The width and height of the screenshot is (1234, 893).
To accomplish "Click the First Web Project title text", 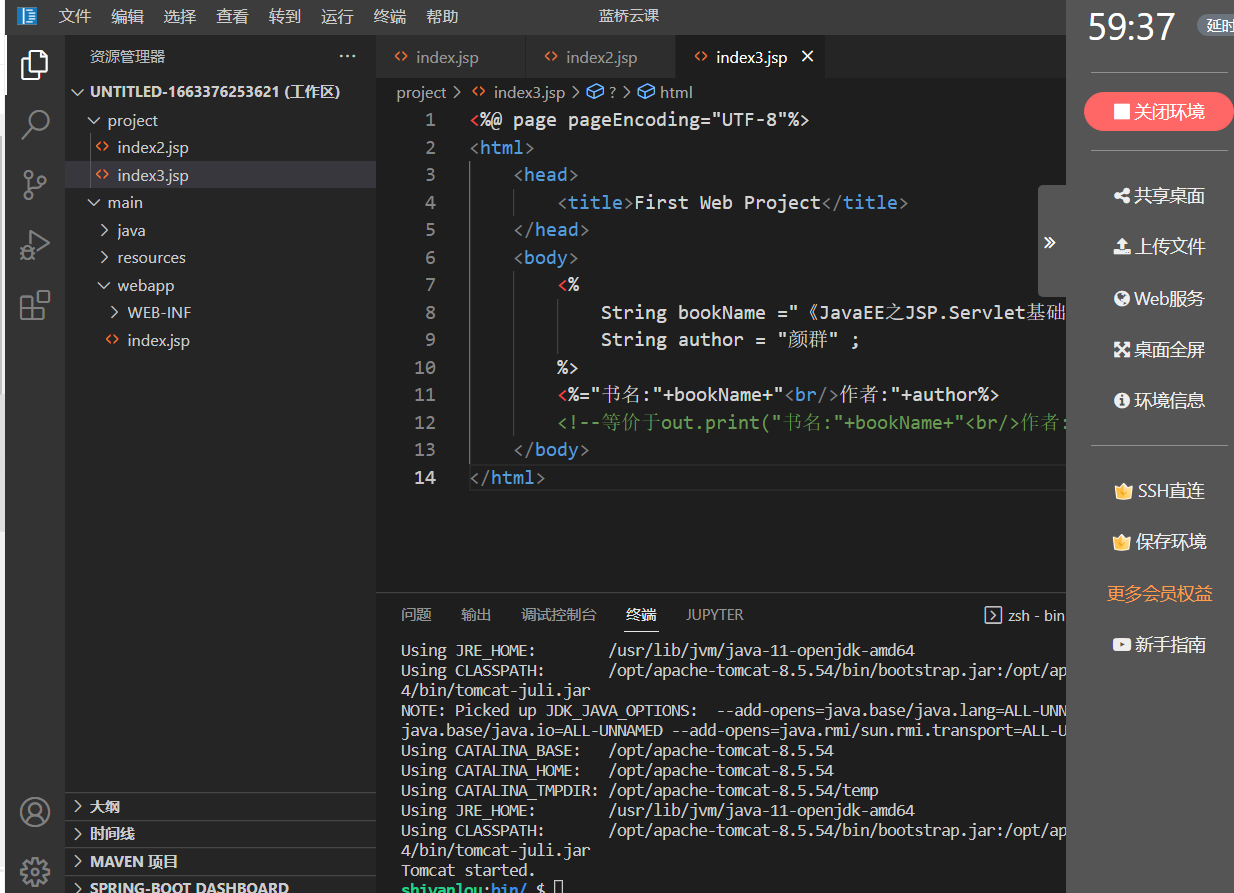I will tap(727, 202).
